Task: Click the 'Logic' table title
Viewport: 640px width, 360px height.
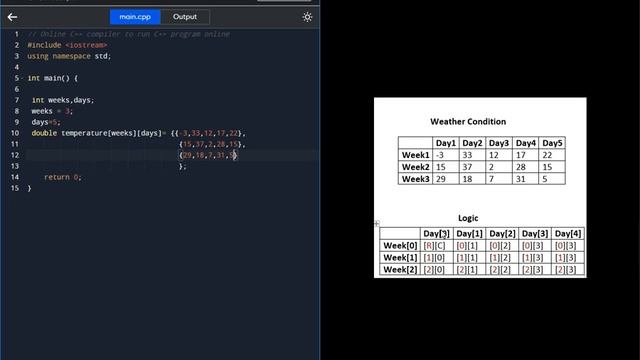Action: (x=468, y=218)
